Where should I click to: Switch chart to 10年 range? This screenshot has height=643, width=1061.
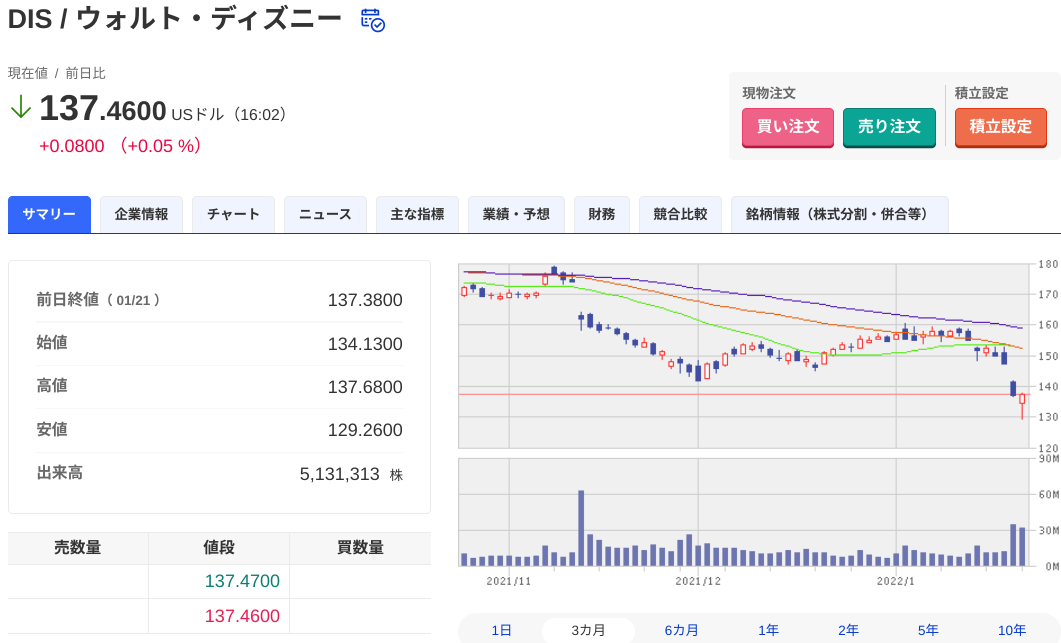coord(1012,630)
